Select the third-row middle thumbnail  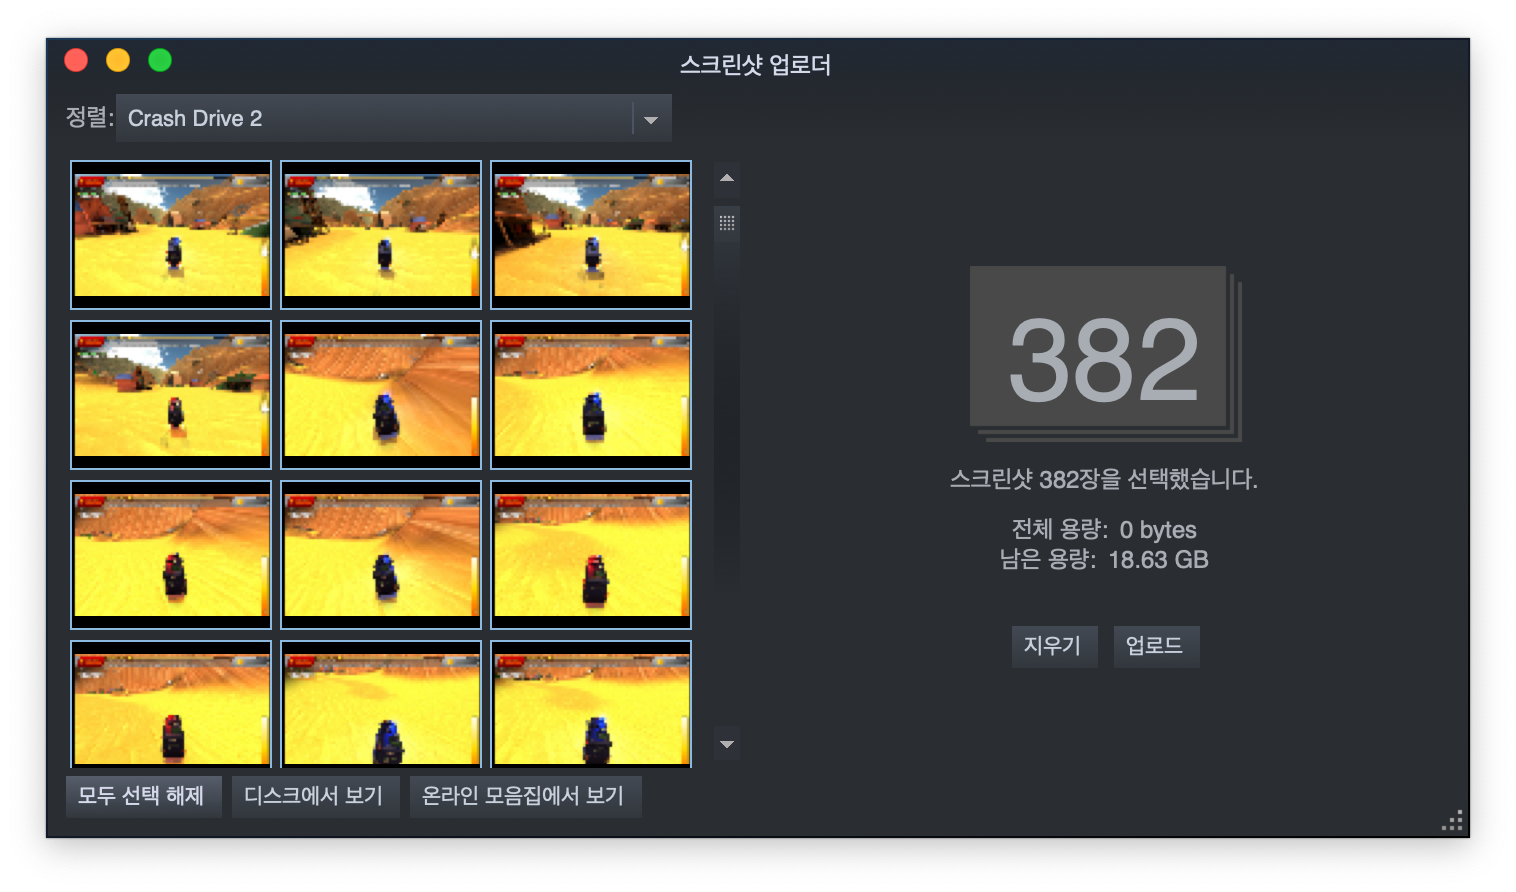click(x=381, y=555)
